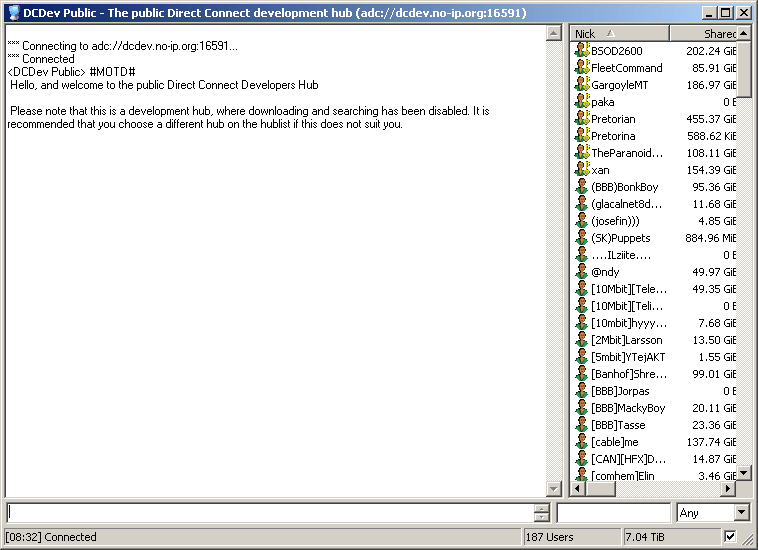This screenshot has height=550, width=758.
Task: Toggle the user list checkbox in status bar
Action: point(730,536)
